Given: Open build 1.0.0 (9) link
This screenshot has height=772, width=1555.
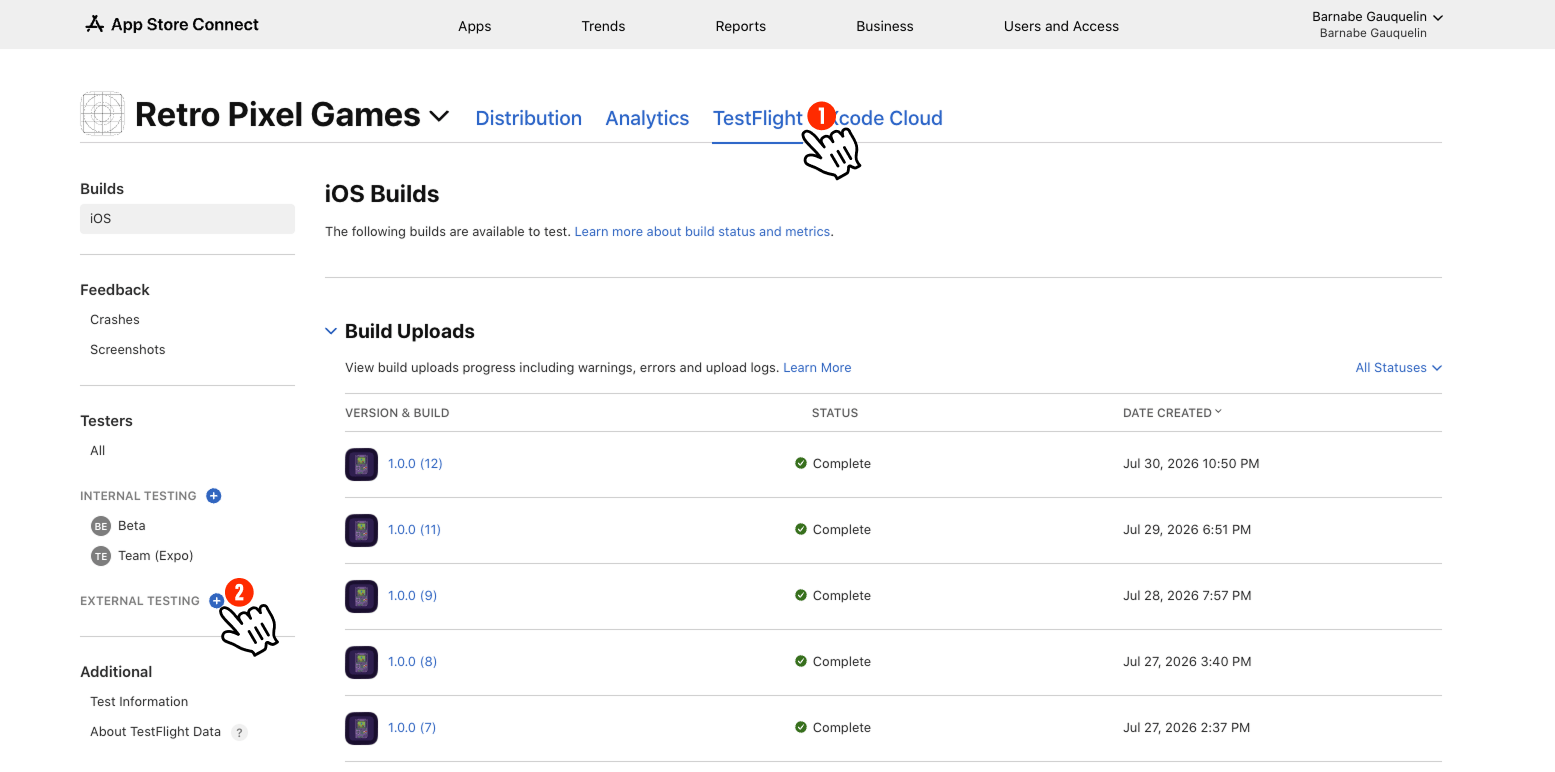Looking at the screenshot, I should 412,596.
